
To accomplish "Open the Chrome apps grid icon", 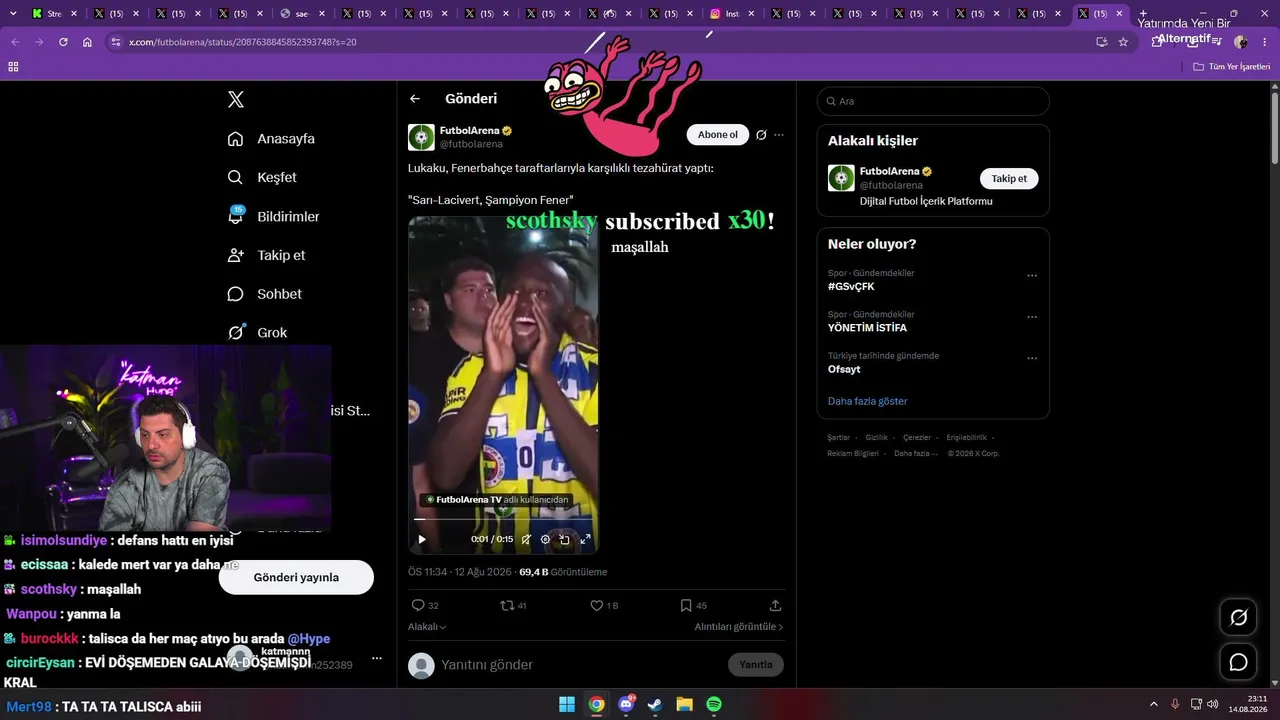I will click(x=13, y=67).
